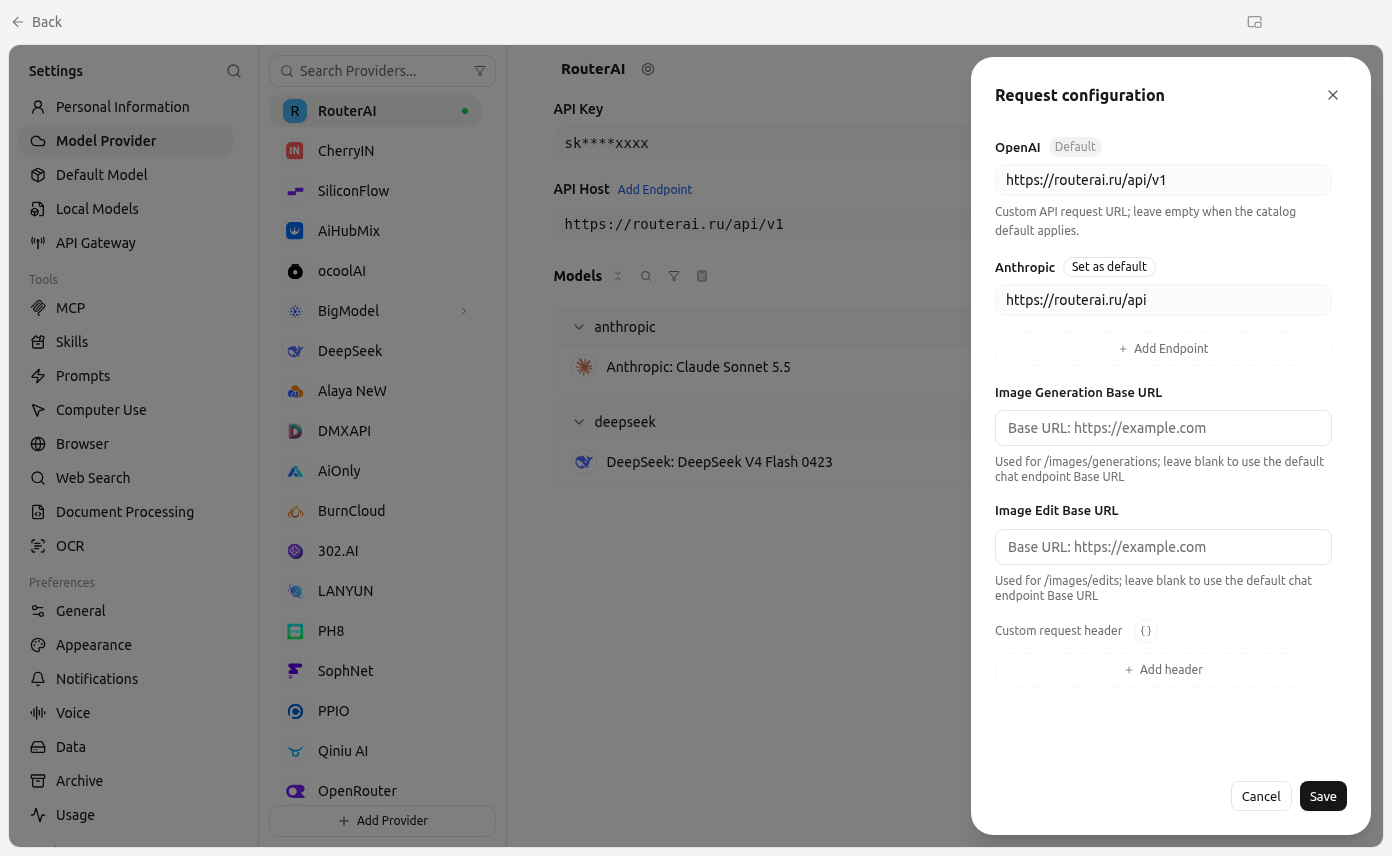
Task: Focus the Search Providers field
Action: (382, 71)
